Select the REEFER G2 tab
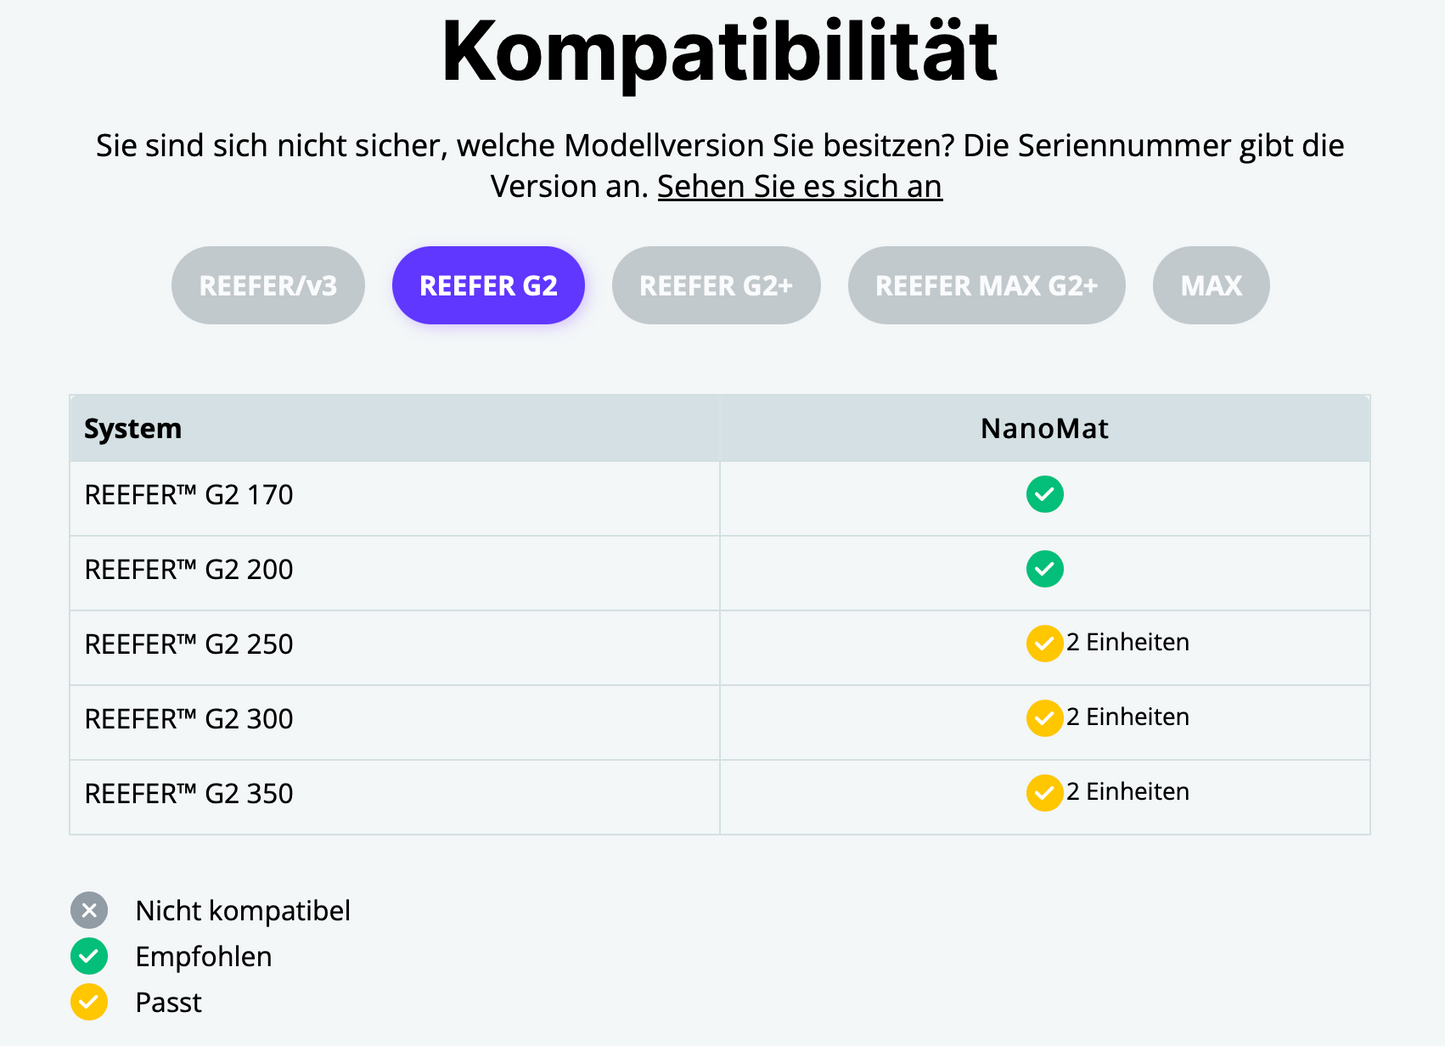This screenshot has width=1445, height=1046. [x=488, y=286]
